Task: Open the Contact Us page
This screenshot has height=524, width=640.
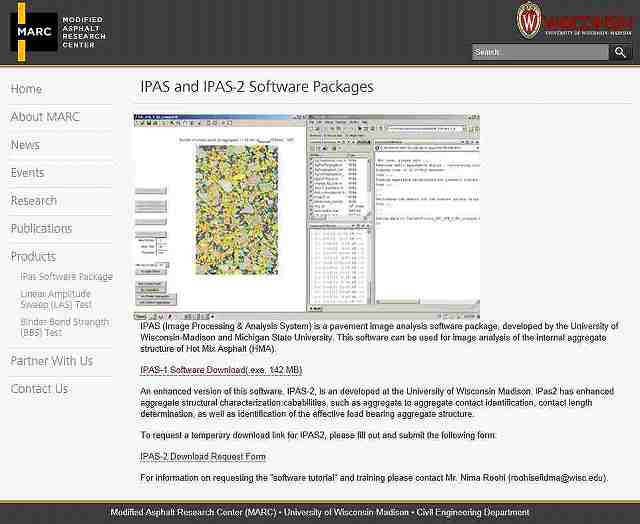Action: (39, 389)
